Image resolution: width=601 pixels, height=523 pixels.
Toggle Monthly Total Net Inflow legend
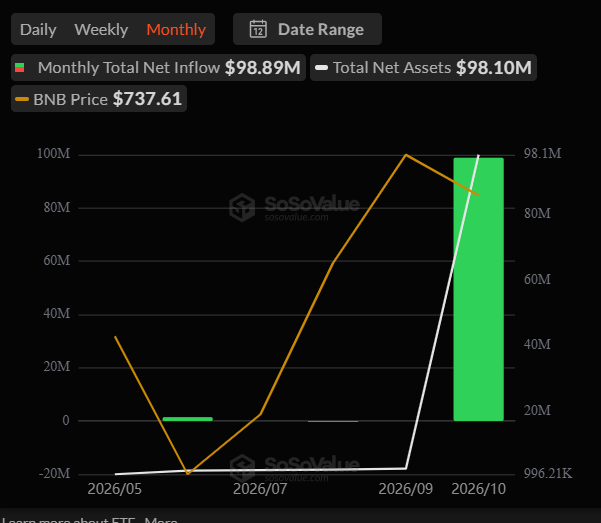pyautogui.click(x=158, y=68)
